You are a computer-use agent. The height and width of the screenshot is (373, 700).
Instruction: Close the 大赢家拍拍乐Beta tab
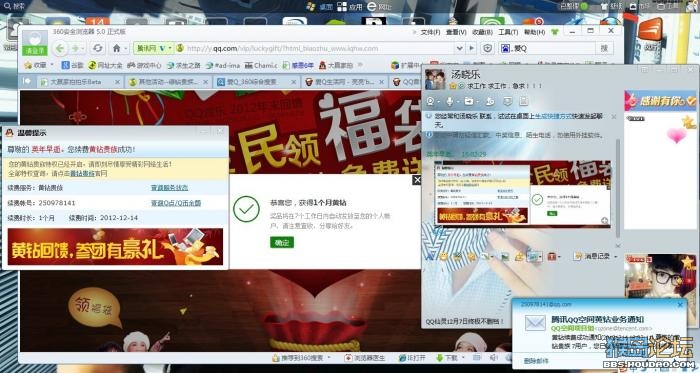pos(117,82)
